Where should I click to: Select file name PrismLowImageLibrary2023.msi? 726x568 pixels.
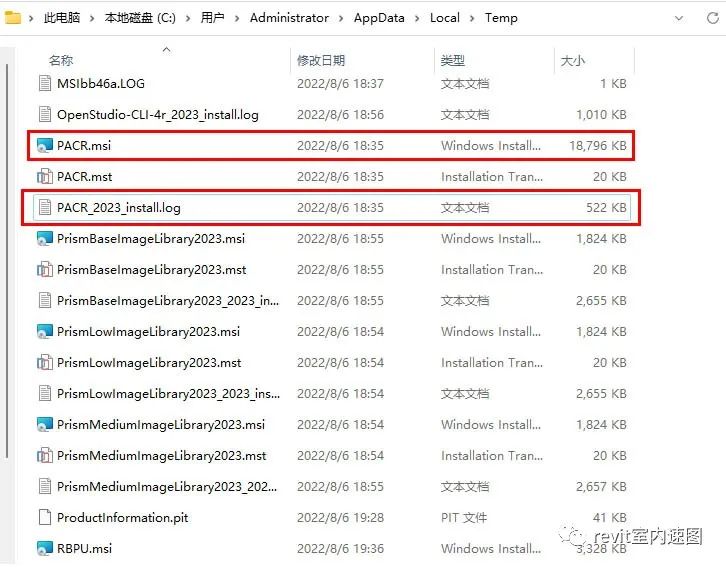pos(148,331)
